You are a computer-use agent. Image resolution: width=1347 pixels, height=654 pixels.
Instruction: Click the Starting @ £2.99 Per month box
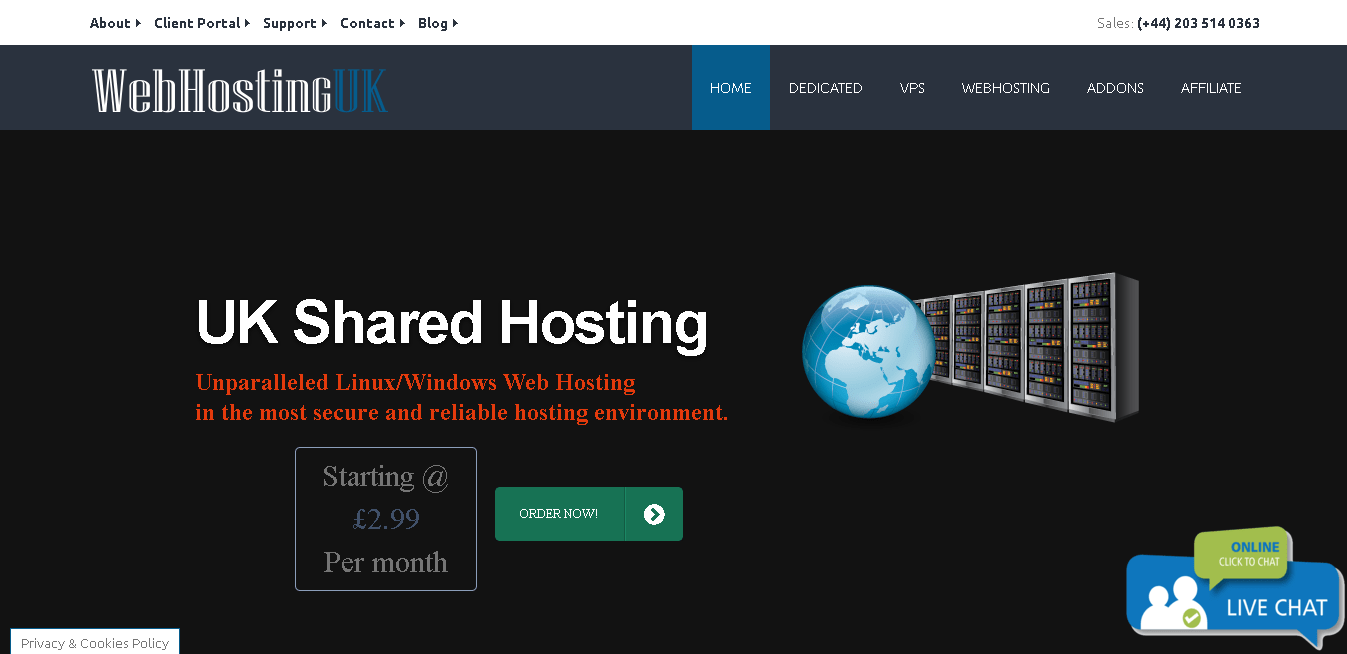coord(386,519)
